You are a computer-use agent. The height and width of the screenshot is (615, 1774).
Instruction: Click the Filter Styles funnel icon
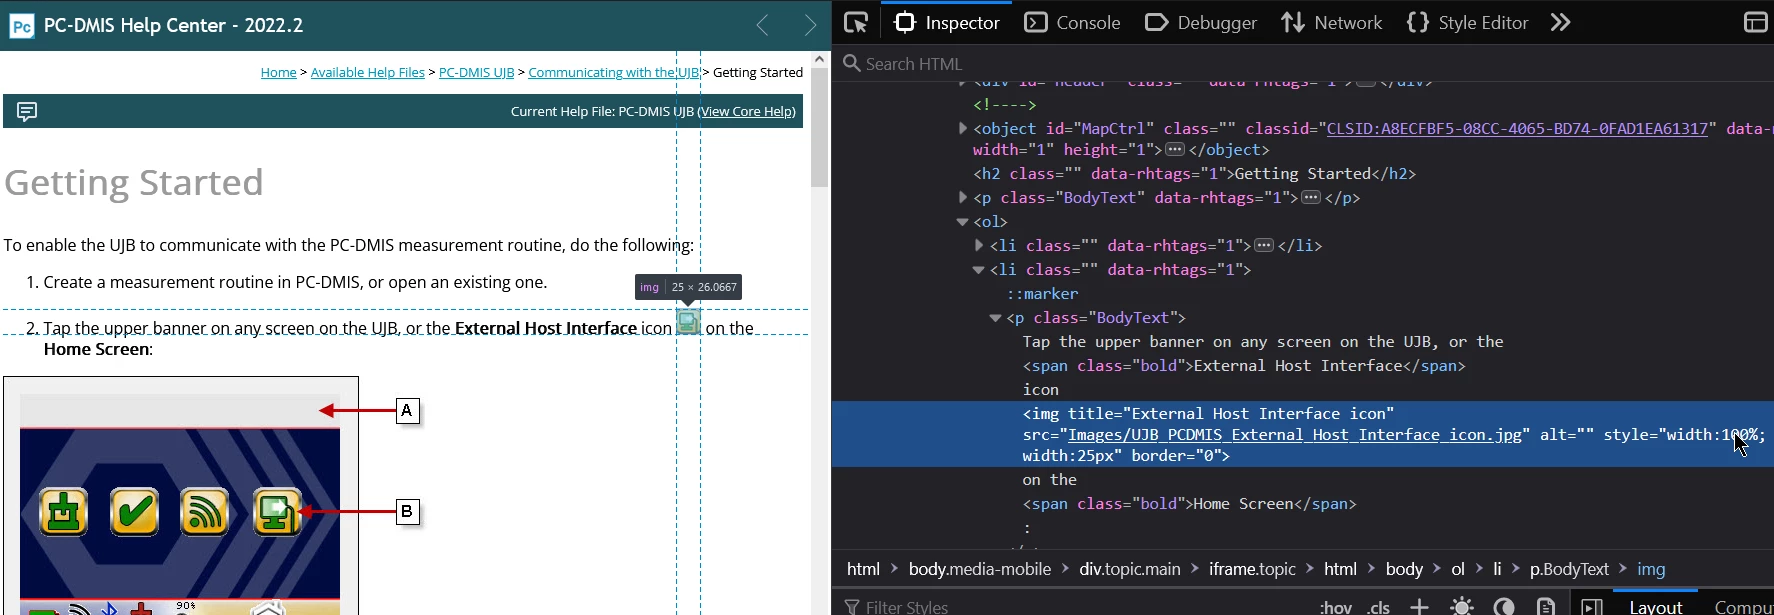coord(852,607)
